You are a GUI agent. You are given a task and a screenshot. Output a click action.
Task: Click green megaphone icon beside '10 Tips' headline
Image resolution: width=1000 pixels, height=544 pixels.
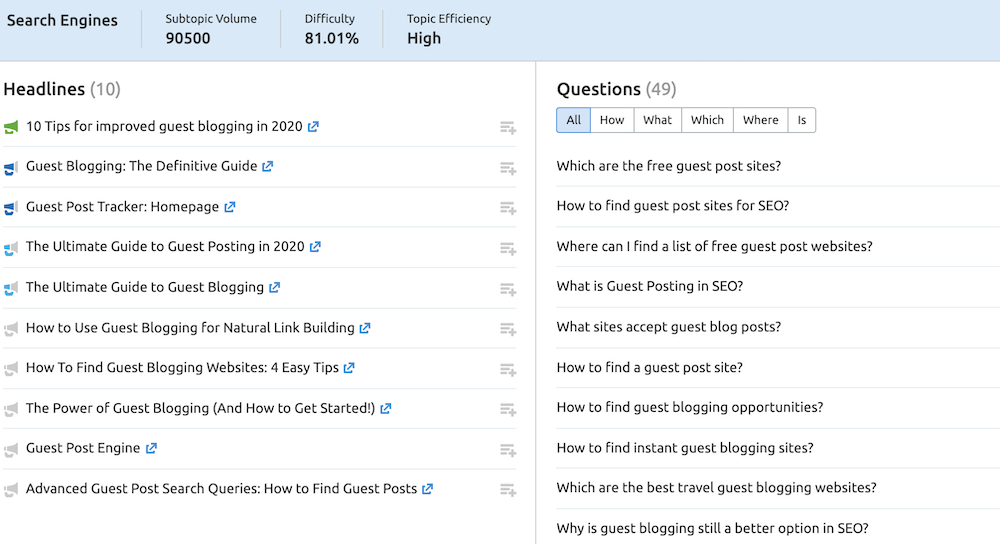click(11, 127)
